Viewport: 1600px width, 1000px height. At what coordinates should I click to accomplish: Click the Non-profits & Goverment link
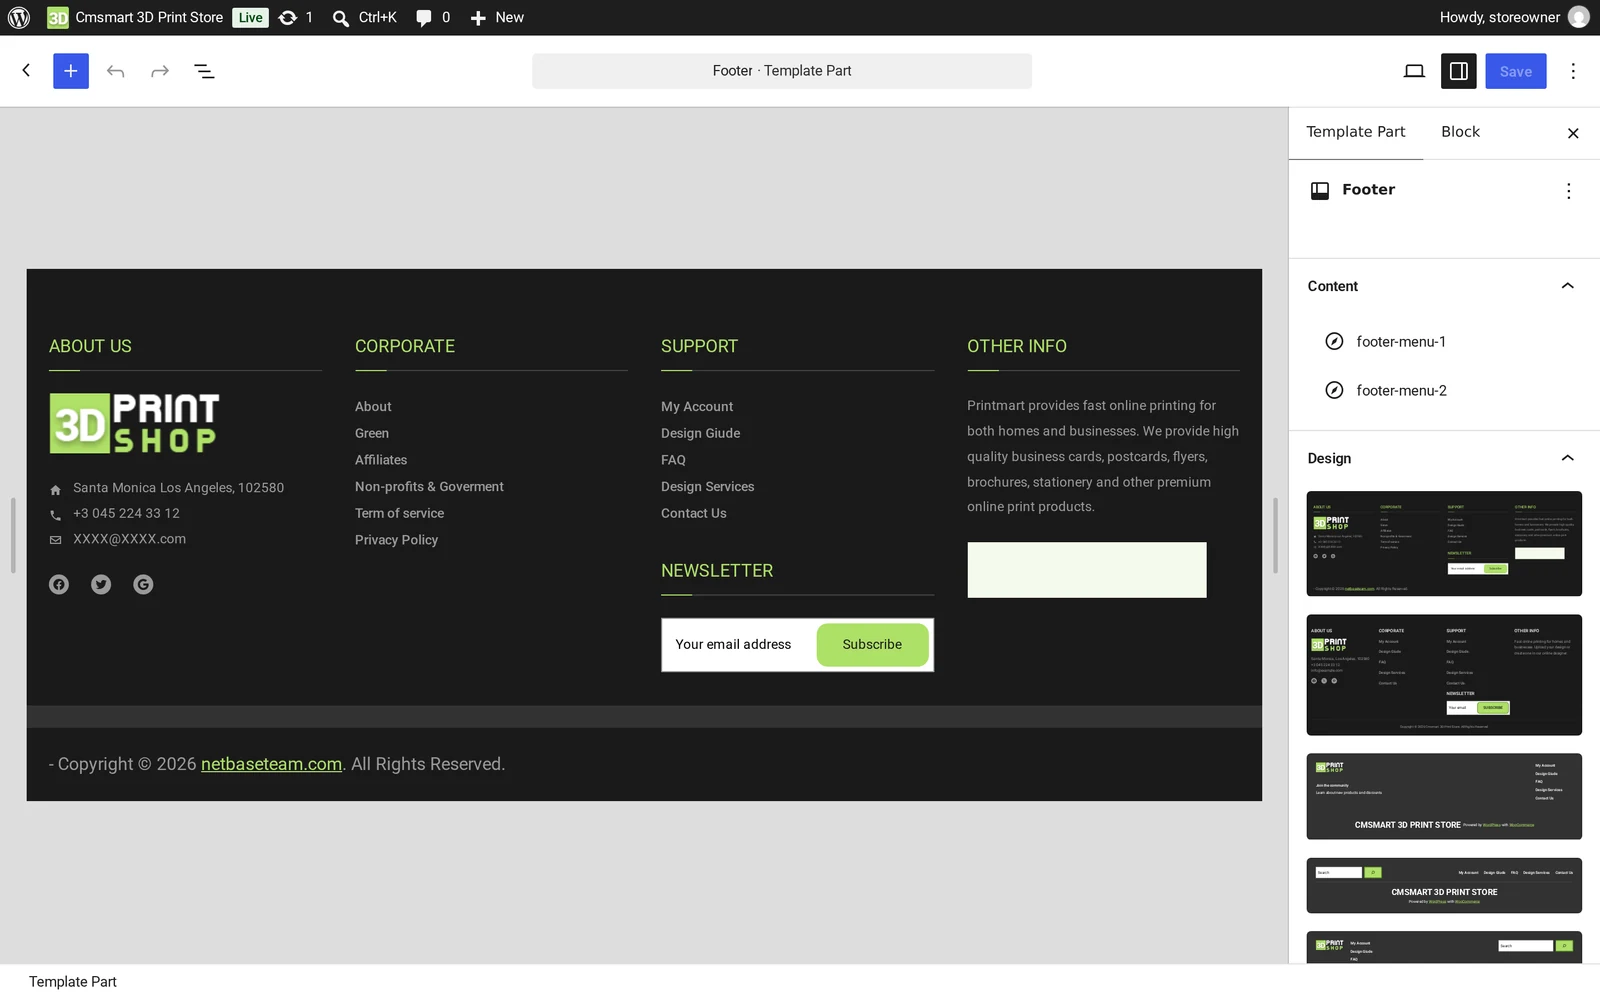click(x=429, y=487)
